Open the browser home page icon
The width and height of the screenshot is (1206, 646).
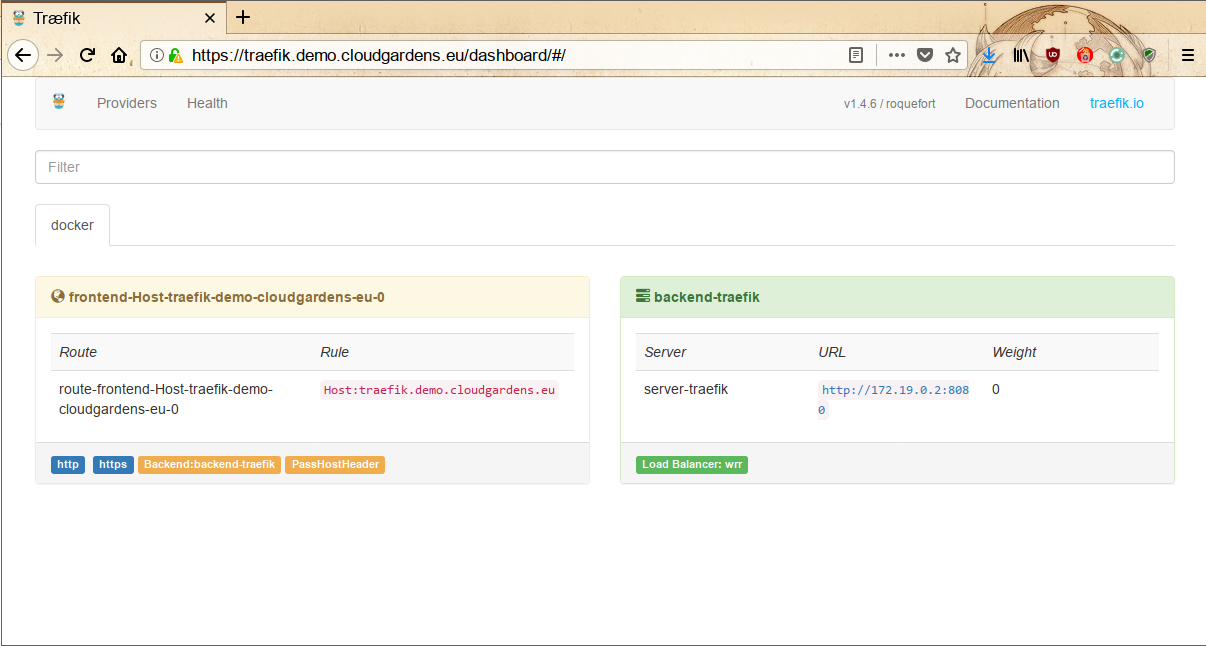119,55
